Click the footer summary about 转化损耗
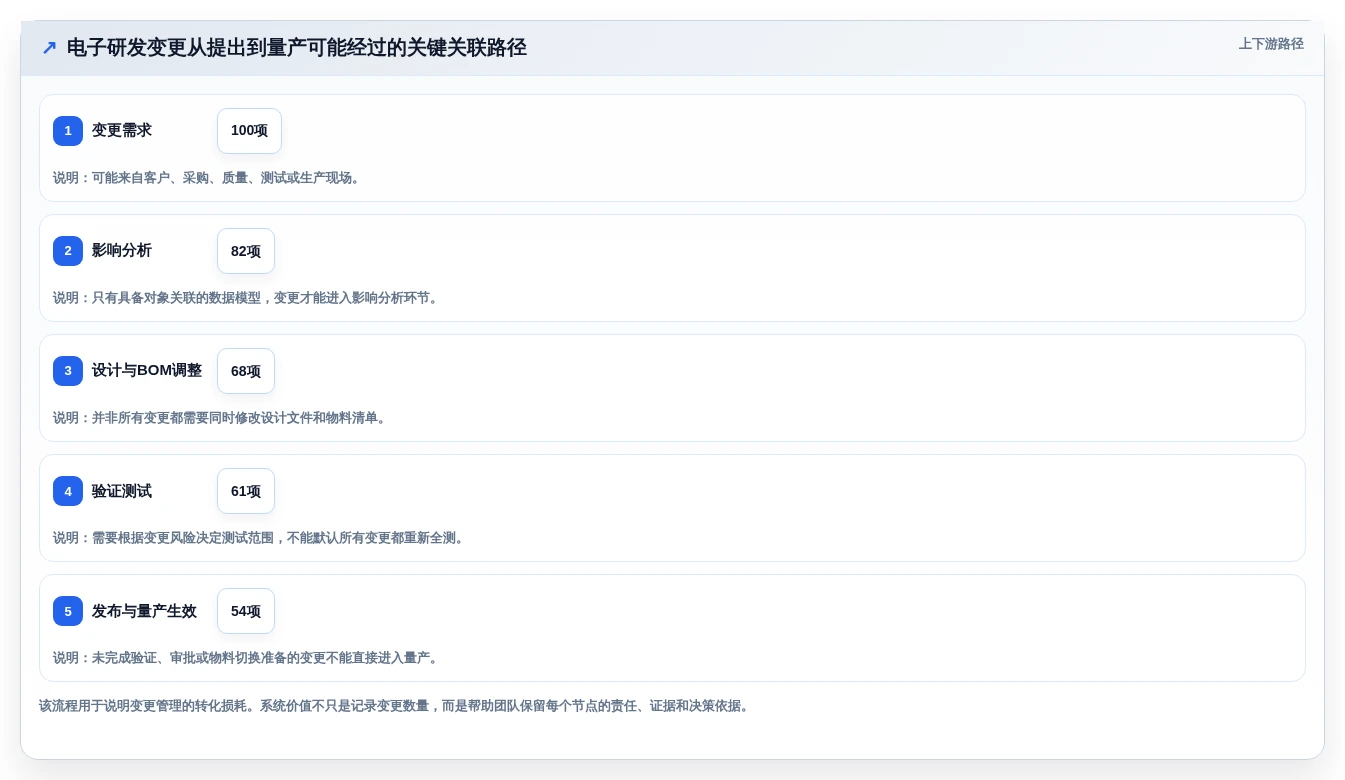Screen dimensions: 1345x780 click(x=395, y=706)
